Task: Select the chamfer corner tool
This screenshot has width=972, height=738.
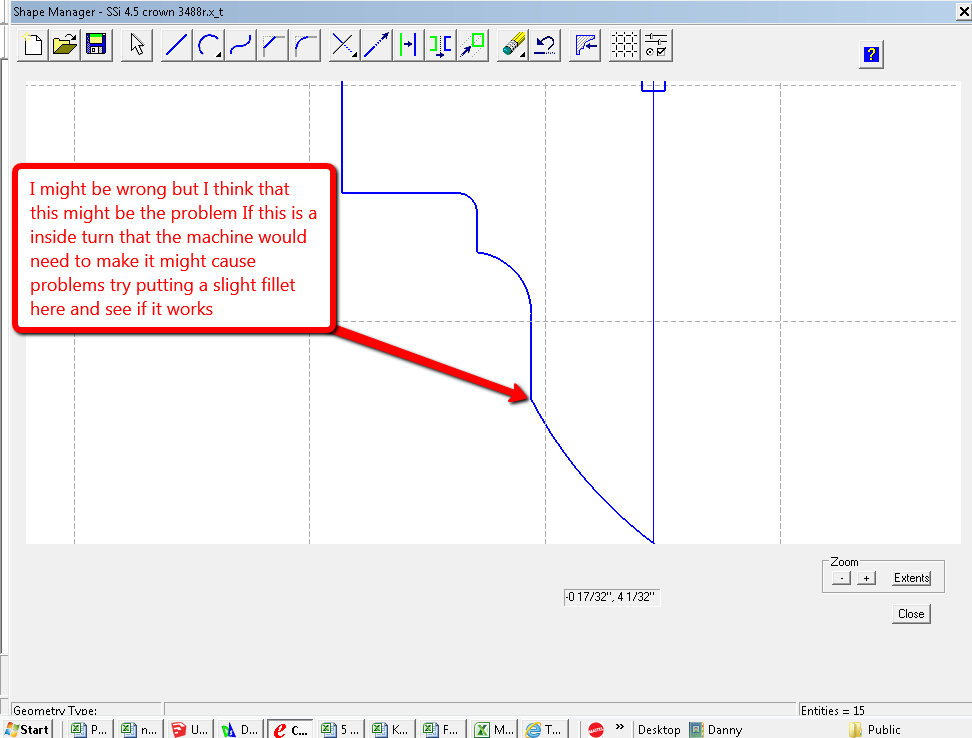Action: pos(272,45)
